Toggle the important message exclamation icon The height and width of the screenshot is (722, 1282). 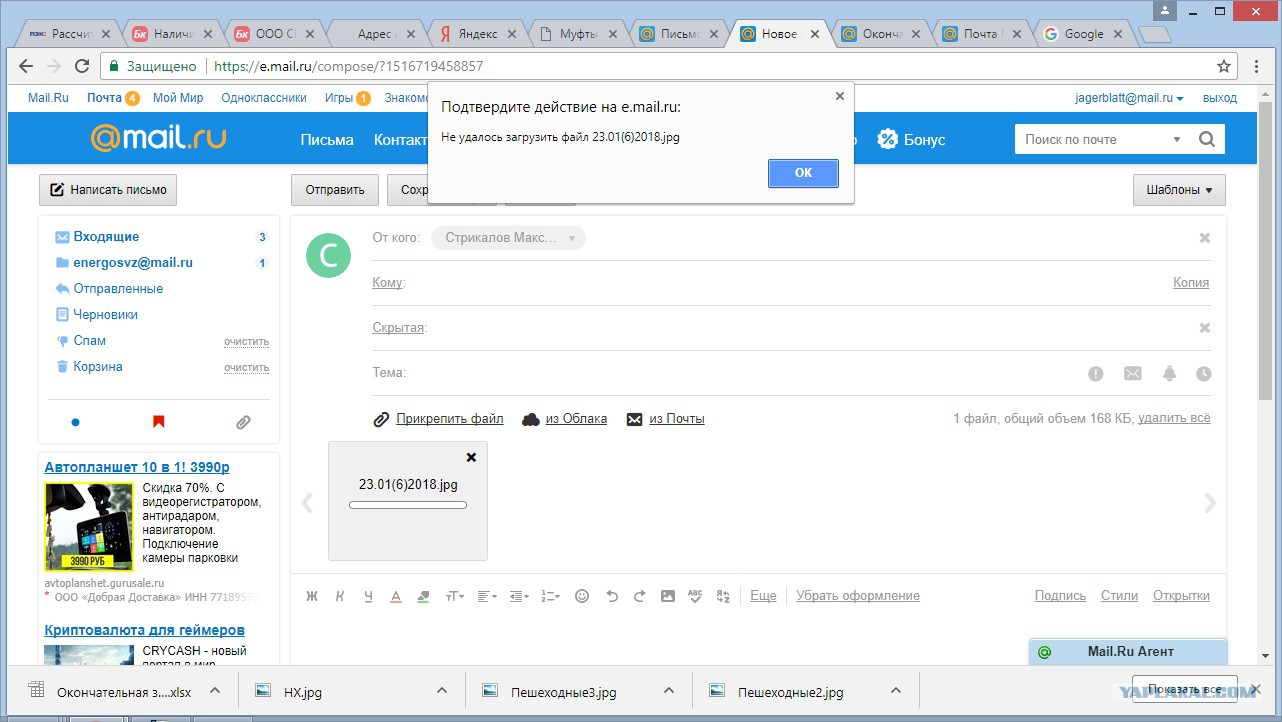click(x=1096, y=373)
